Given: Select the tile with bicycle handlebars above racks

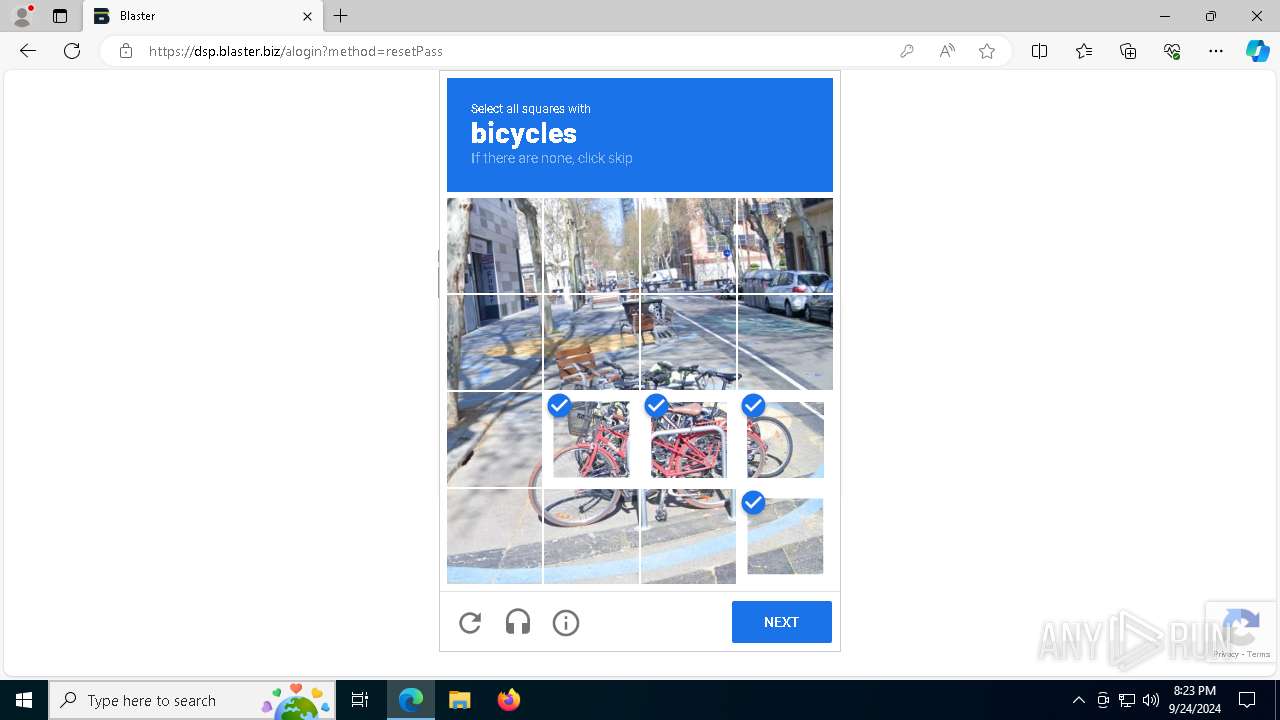Looking at the screenshot, I should [688, 342].
